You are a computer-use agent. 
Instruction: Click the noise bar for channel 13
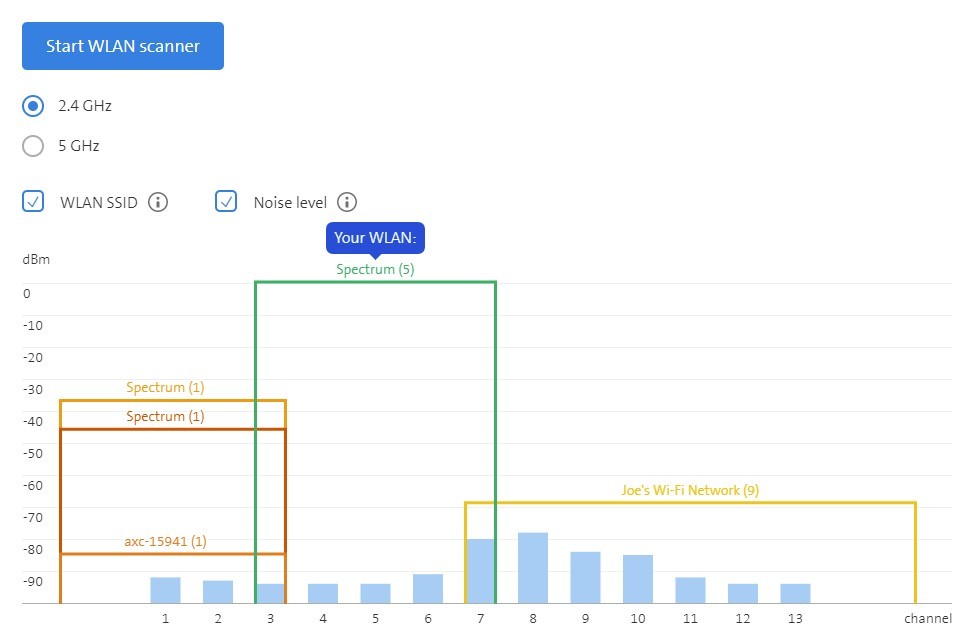(x=795, y=593)
